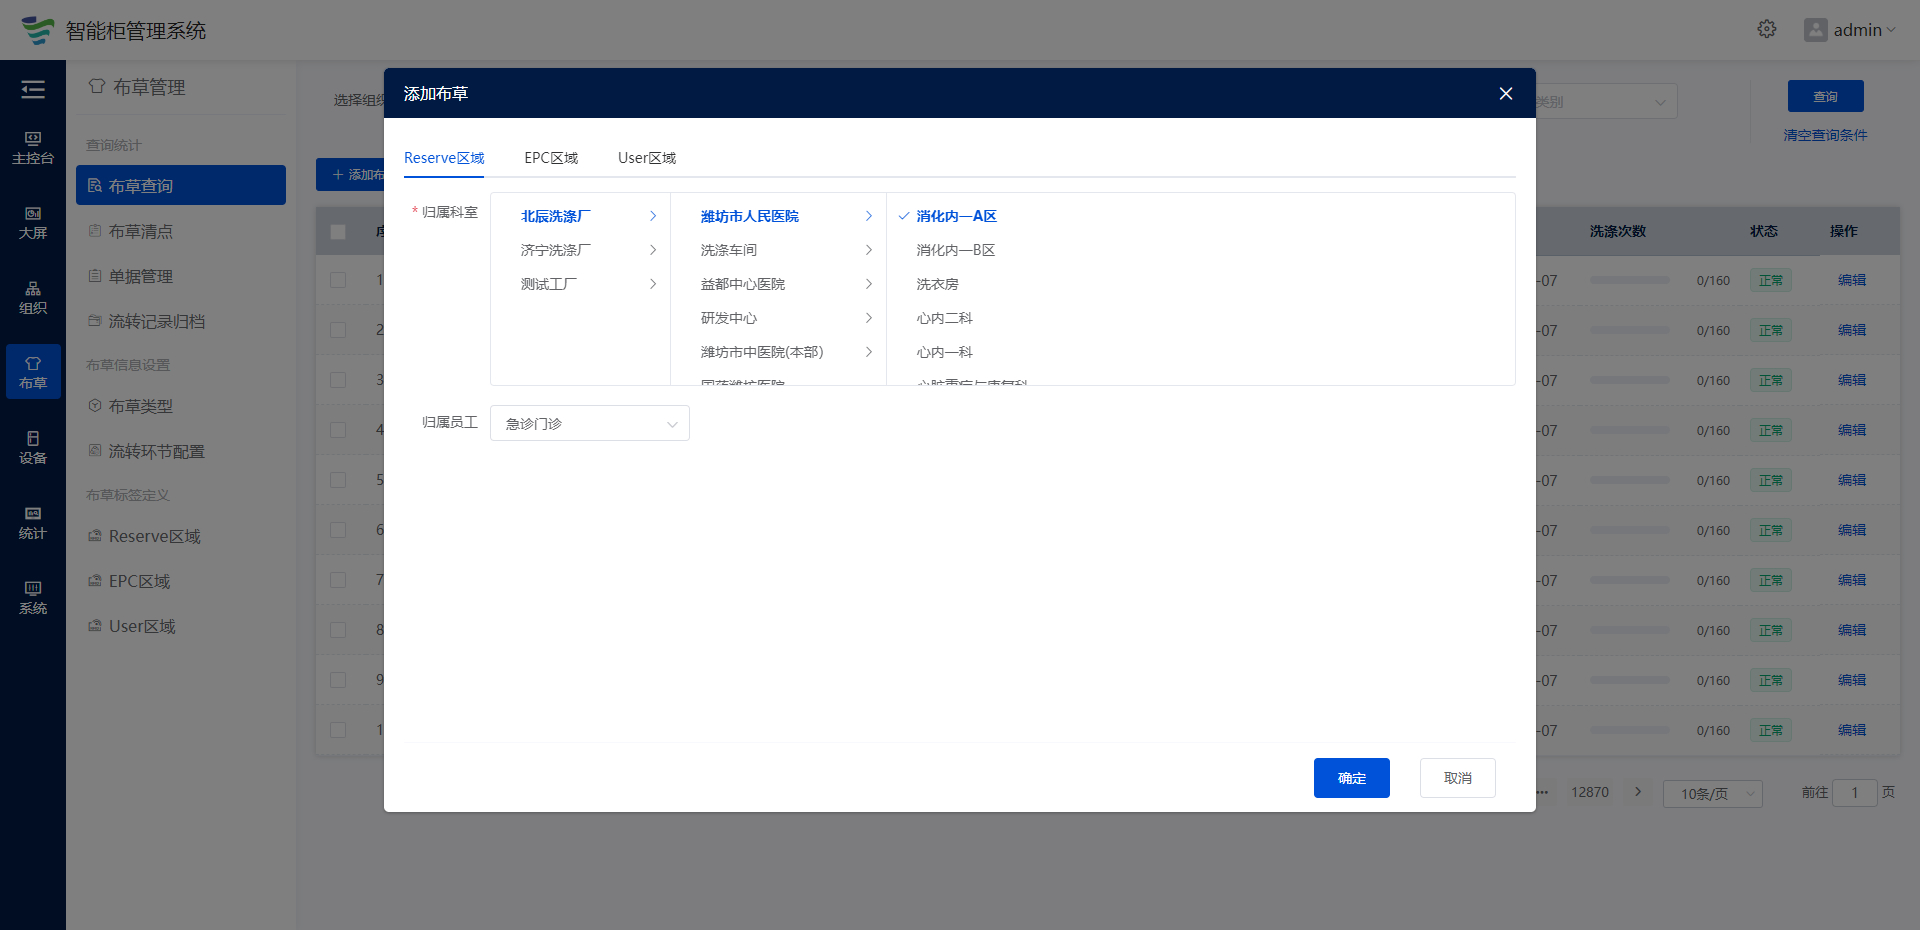The image size is (1920, 930).
Task: Close the 添加布草 dialog with X
Action: click(x=1505, y=93)
